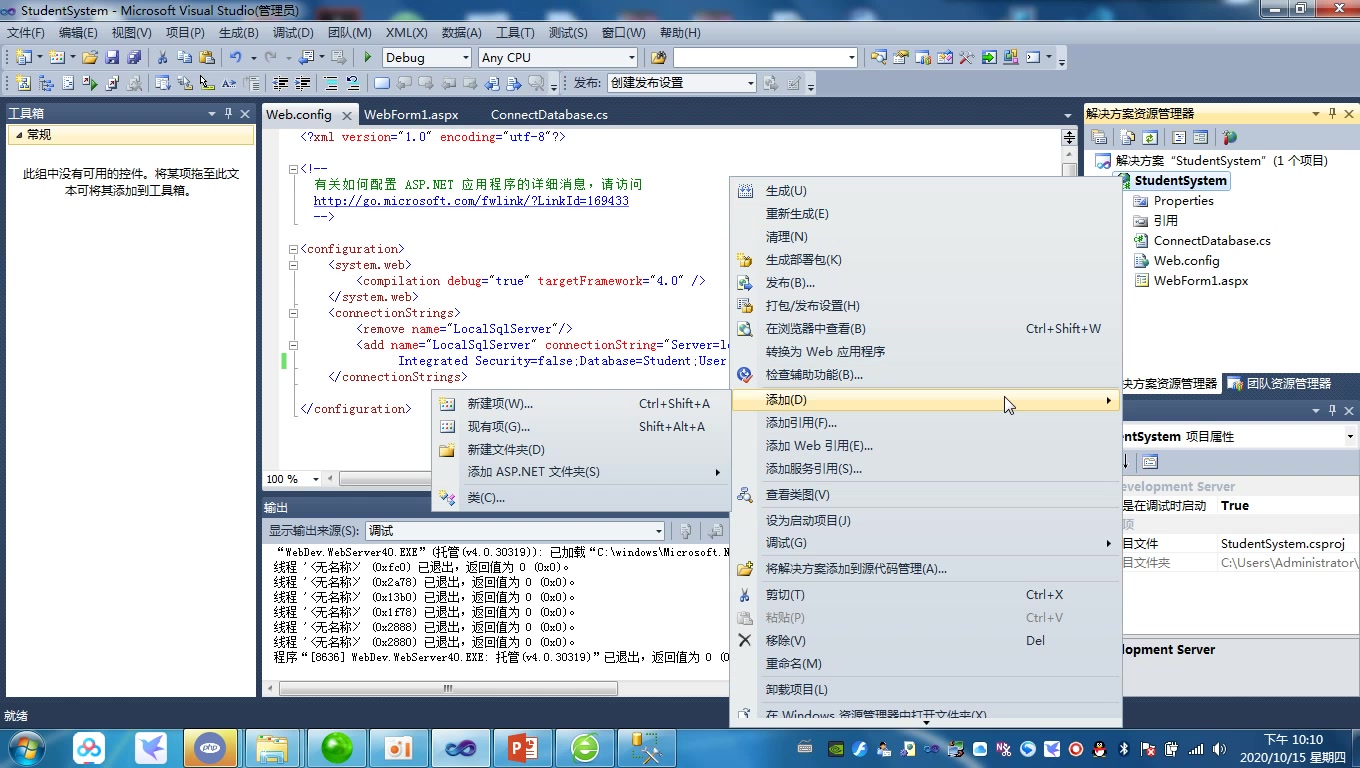Choose 新建项(W)... from the Add submenu

(x=580, y=404)
